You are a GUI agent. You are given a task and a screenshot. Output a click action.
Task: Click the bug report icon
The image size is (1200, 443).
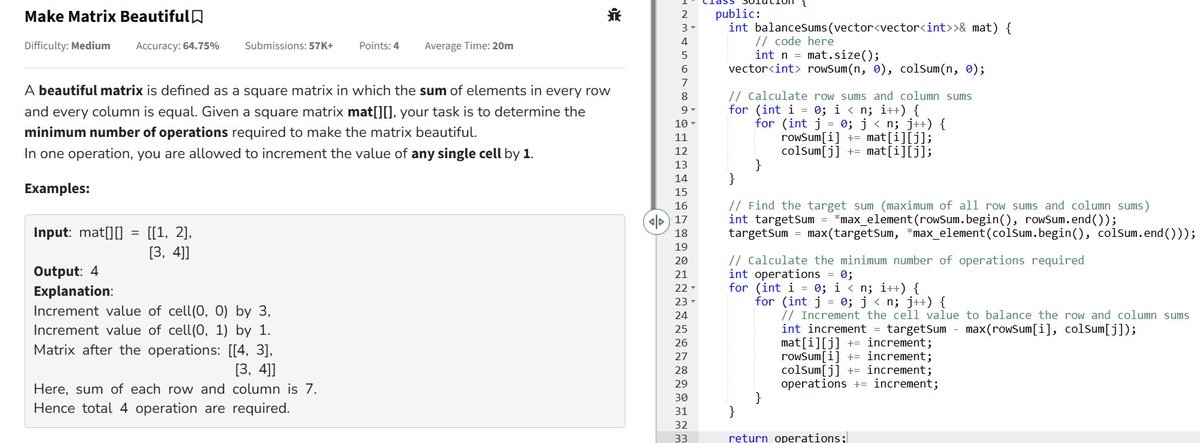(x=615, y=14)
